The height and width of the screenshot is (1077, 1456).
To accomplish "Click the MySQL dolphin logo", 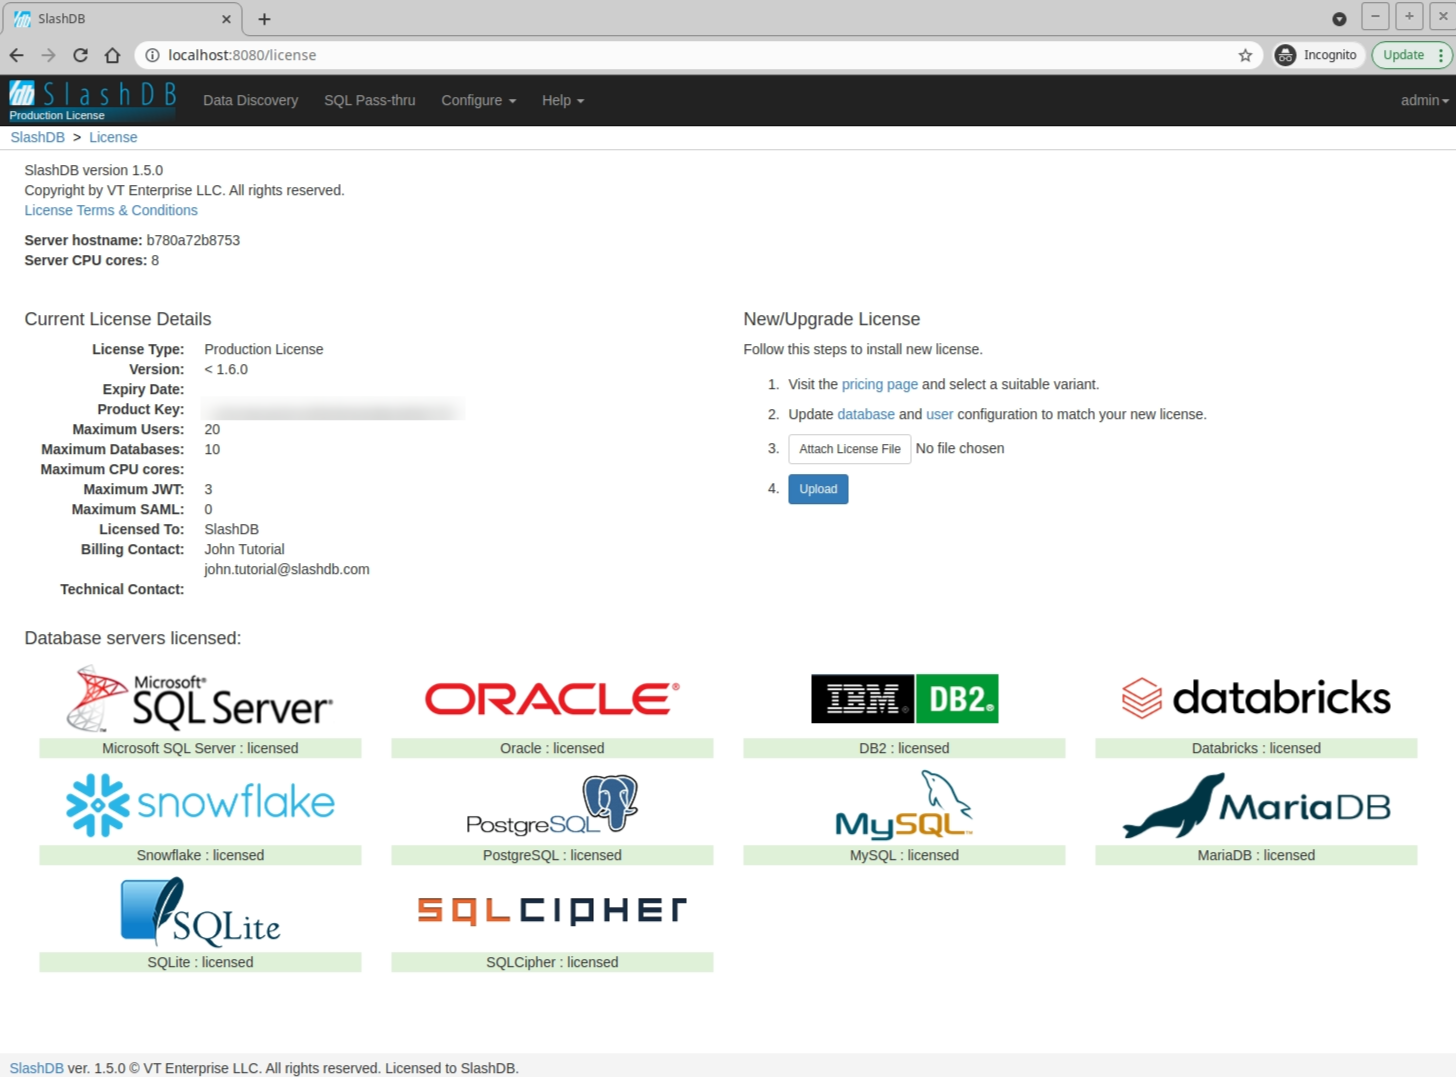I will [x=904, y=804].
